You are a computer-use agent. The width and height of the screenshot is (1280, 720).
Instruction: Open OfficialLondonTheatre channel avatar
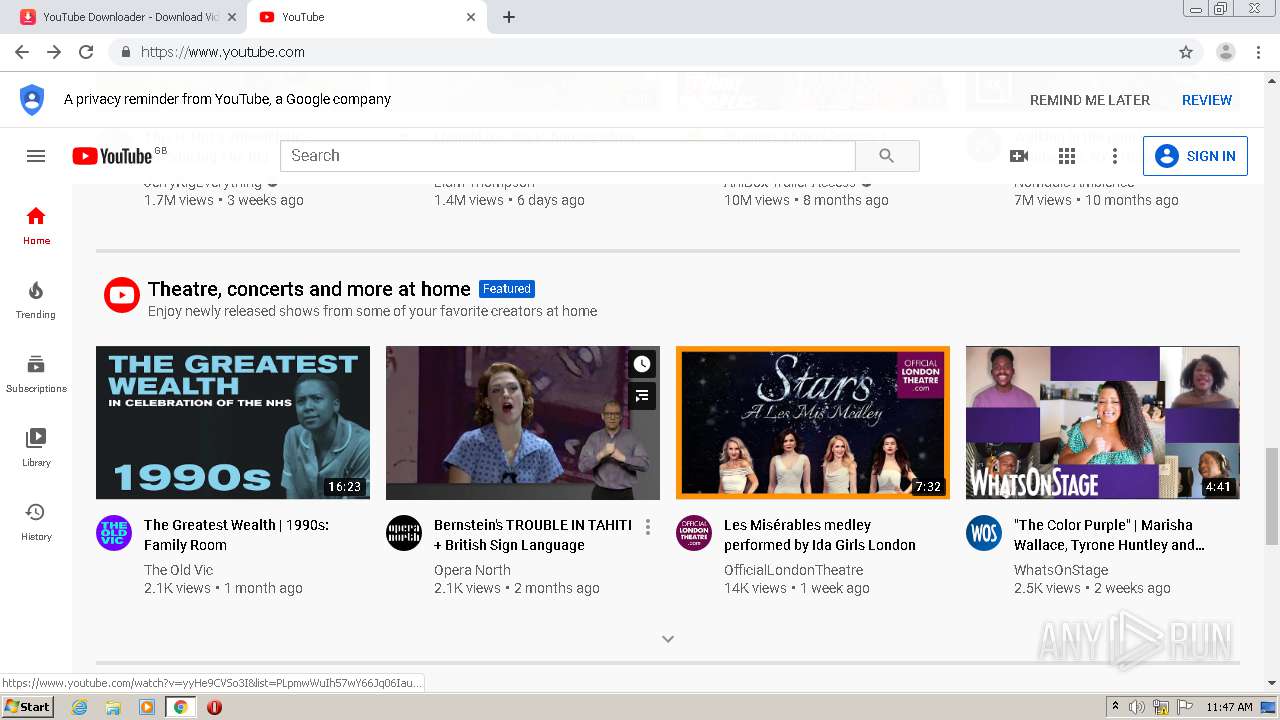point(694,533)
